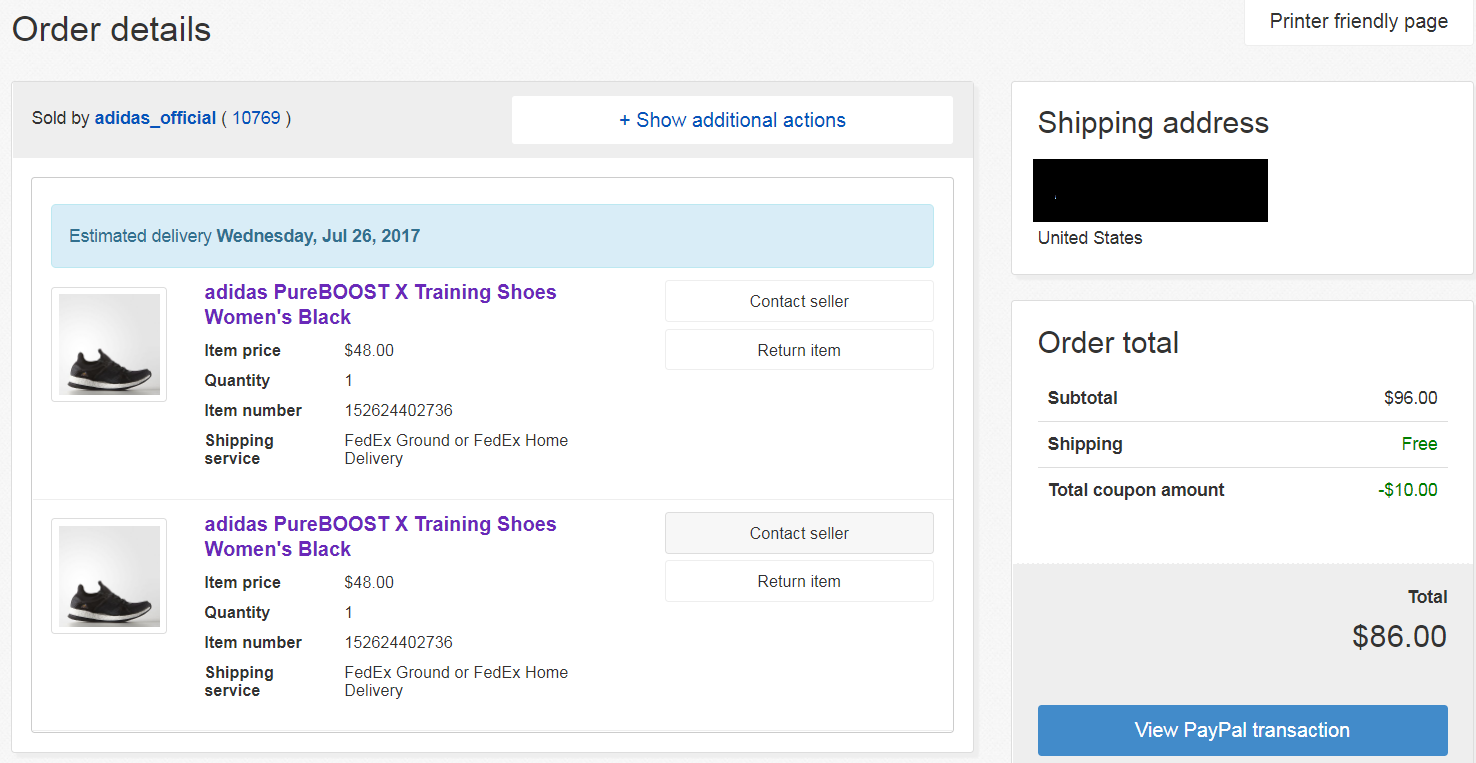
Task: Click Return item for the first shoe item
Action: click(x=799, y=350)
